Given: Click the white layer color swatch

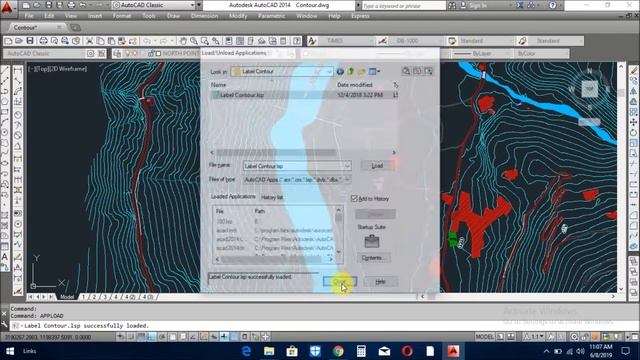Looking at the screenshot, I should point(158,53).
